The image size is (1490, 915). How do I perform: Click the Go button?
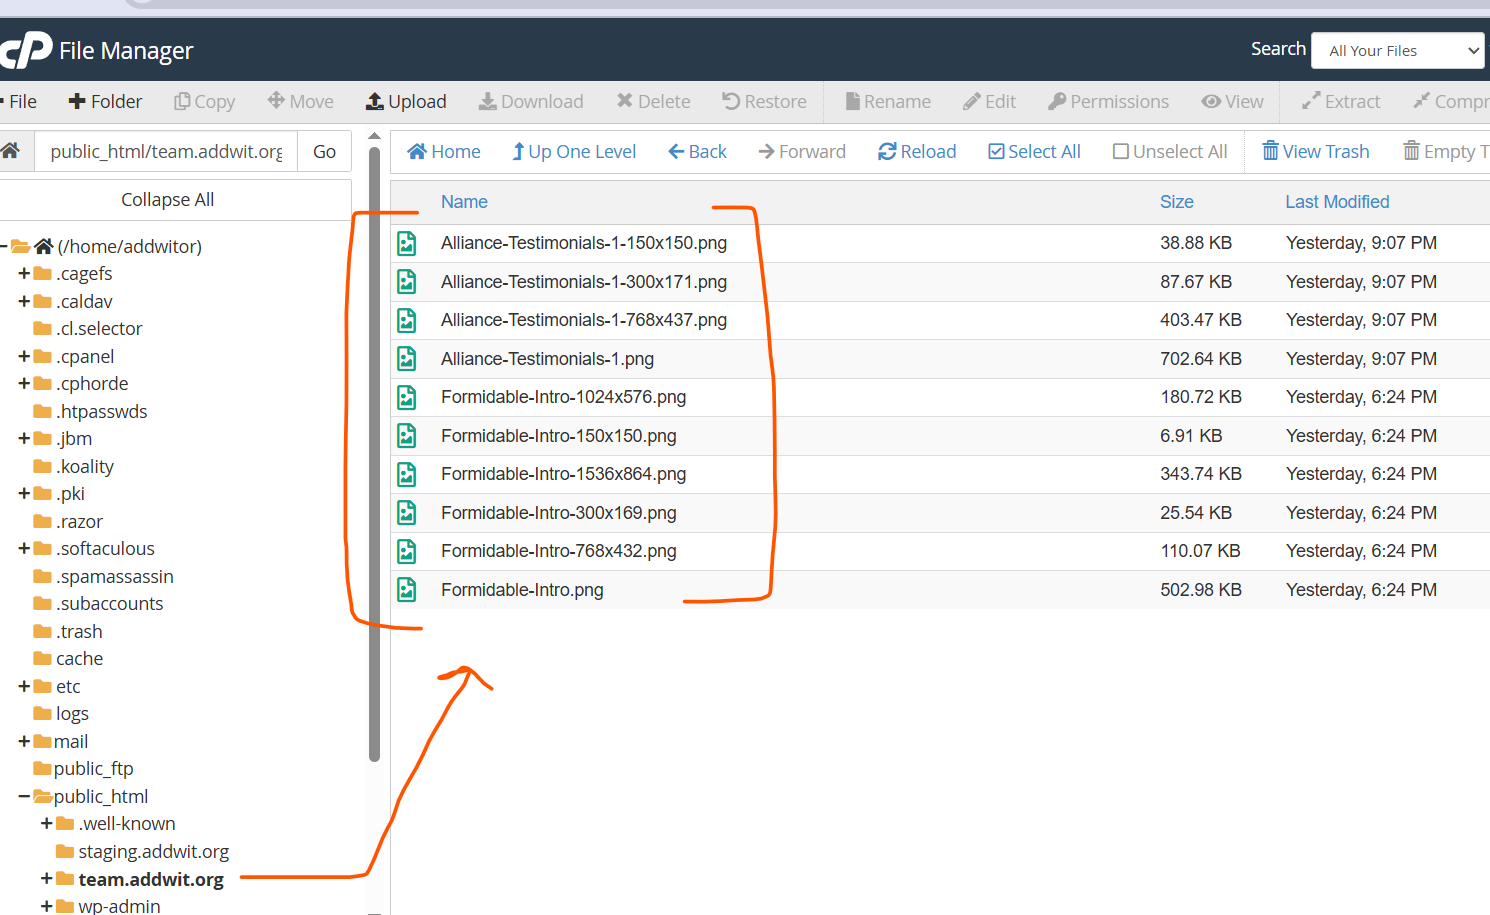tap(324, 151)
